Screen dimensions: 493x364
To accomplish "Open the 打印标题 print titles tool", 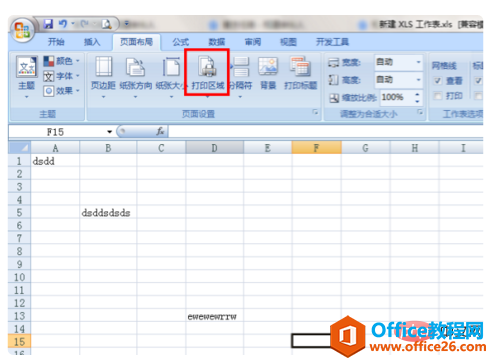I will click(300, 74).
